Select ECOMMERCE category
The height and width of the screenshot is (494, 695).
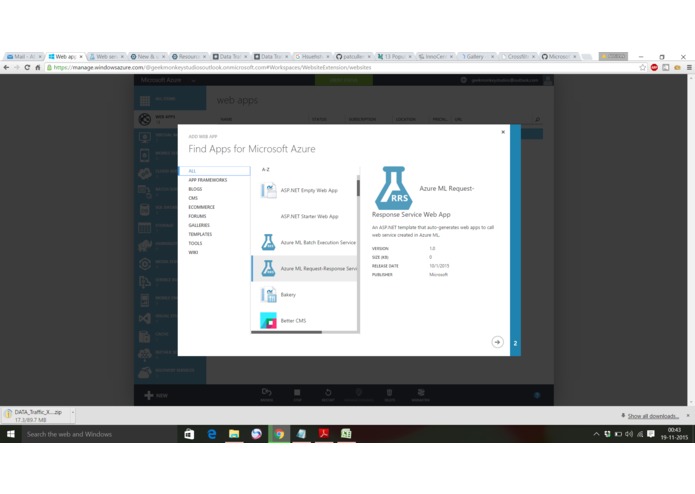201,207
